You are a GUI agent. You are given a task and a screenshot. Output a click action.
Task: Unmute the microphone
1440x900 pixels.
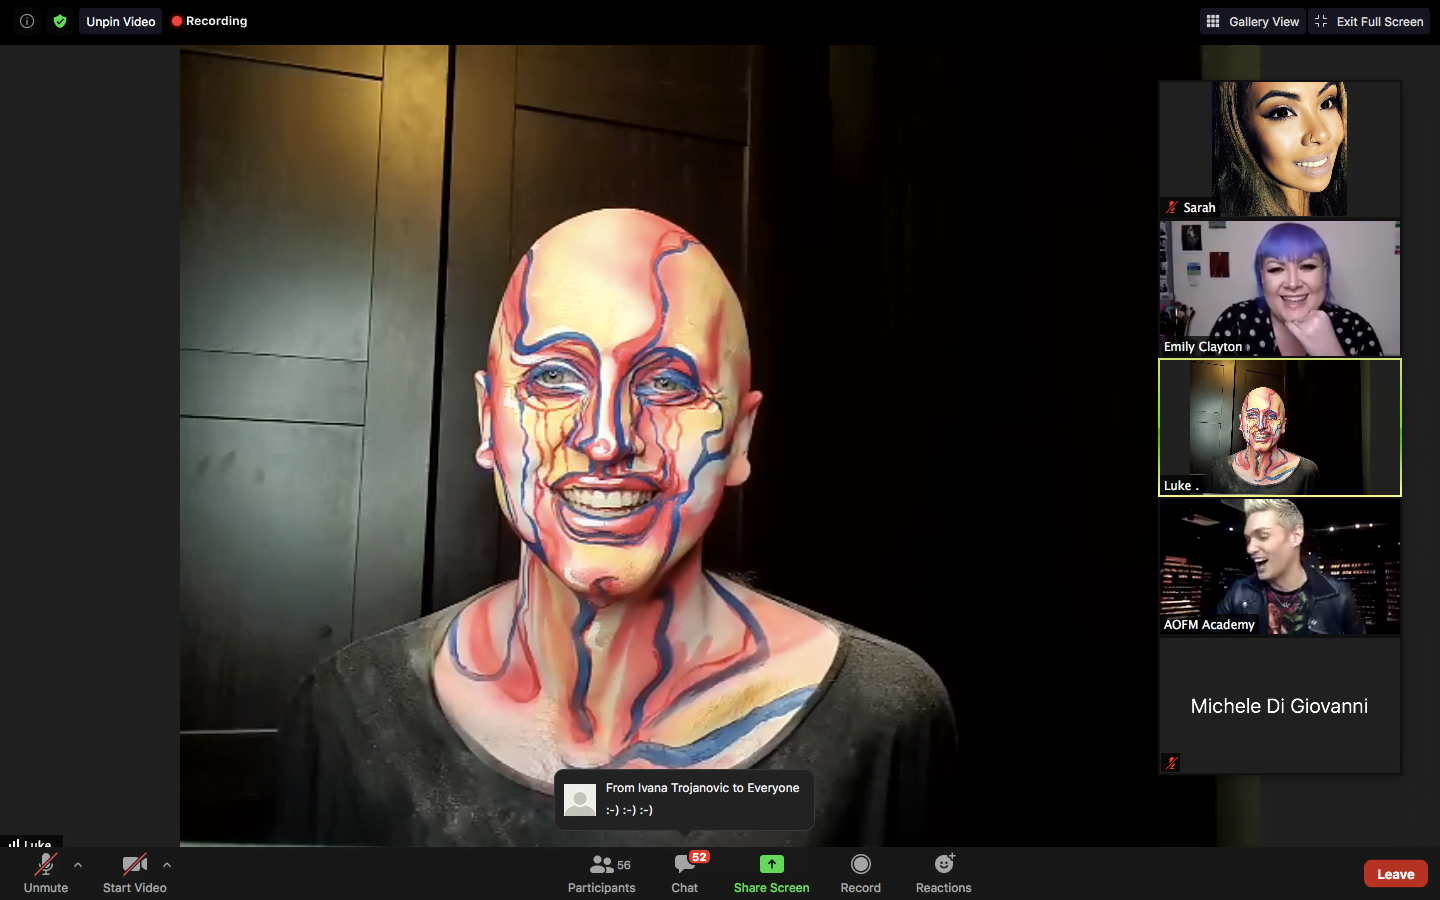[x=46, y=872]
